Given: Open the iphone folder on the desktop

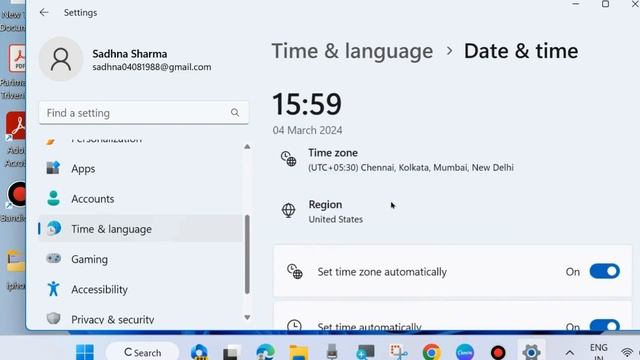Looking at the screenshot, I should (x=15, y=269).
